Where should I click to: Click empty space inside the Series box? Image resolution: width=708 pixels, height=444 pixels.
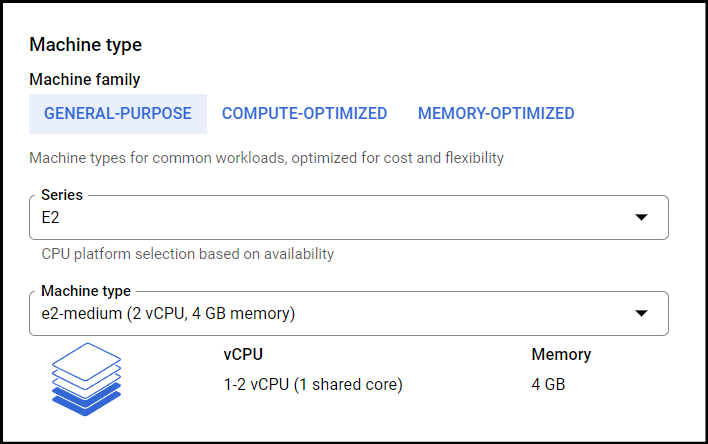pos(343,218)
